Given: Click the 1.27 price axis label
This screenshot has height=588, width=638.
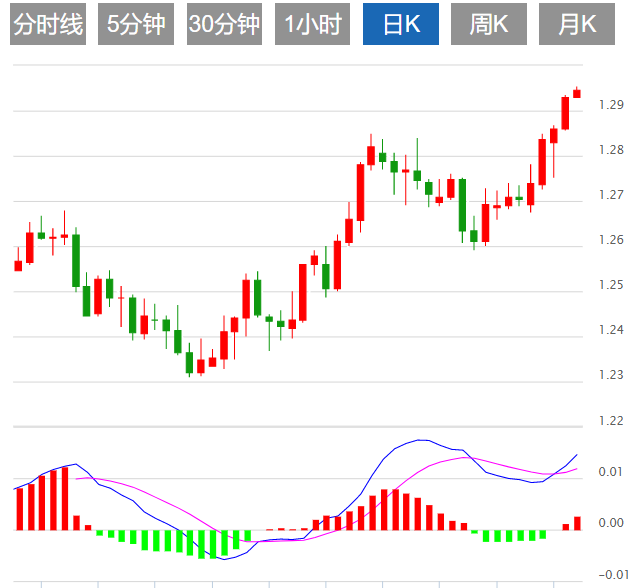Looking at the screenshot, I should (x=611, y=195).
